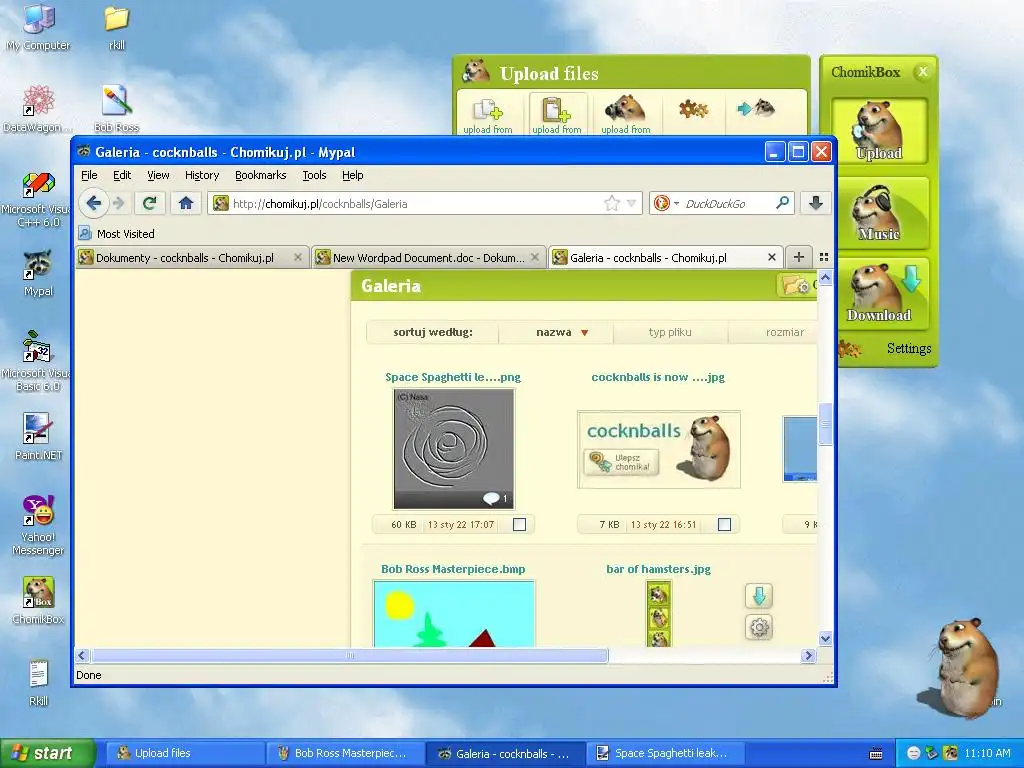Click the ChomikBox Upload hamster button
1024x768 pixels.
(x=879, y=131)
